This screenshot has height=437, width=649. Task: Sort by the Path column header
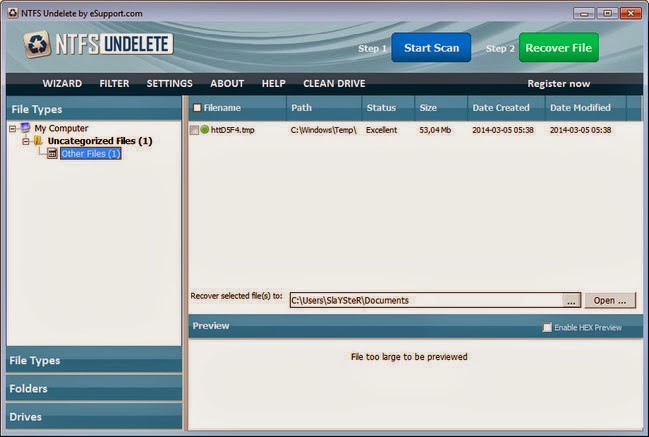point(324,108)
